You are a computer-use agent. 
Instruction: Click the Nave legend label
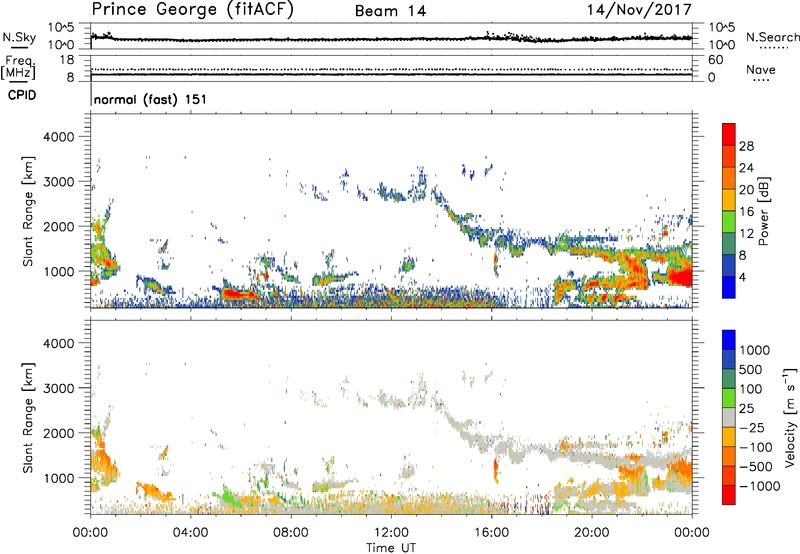761,69
